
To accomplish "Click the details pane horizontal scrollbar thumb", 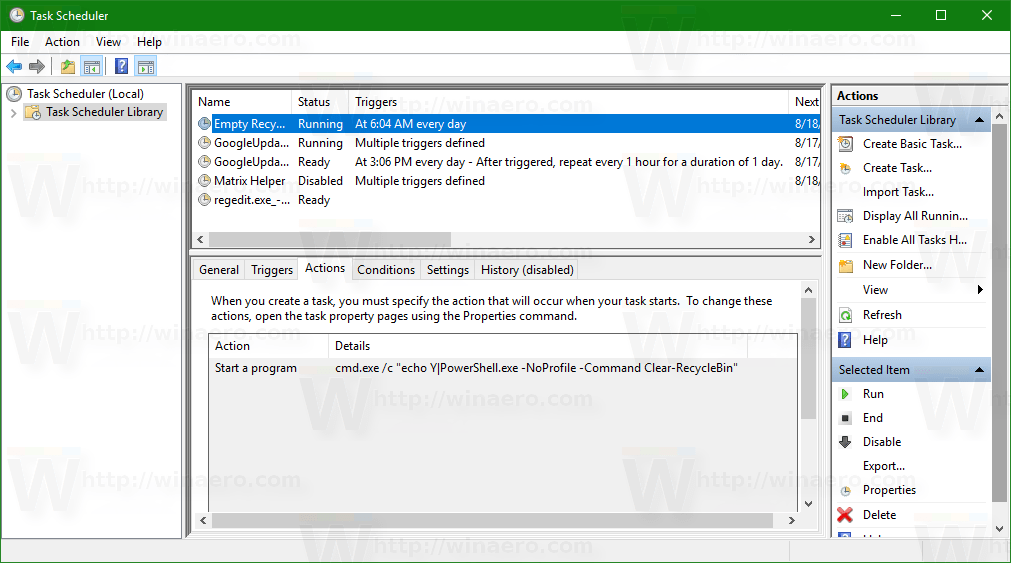I will [x=493, y=520].
